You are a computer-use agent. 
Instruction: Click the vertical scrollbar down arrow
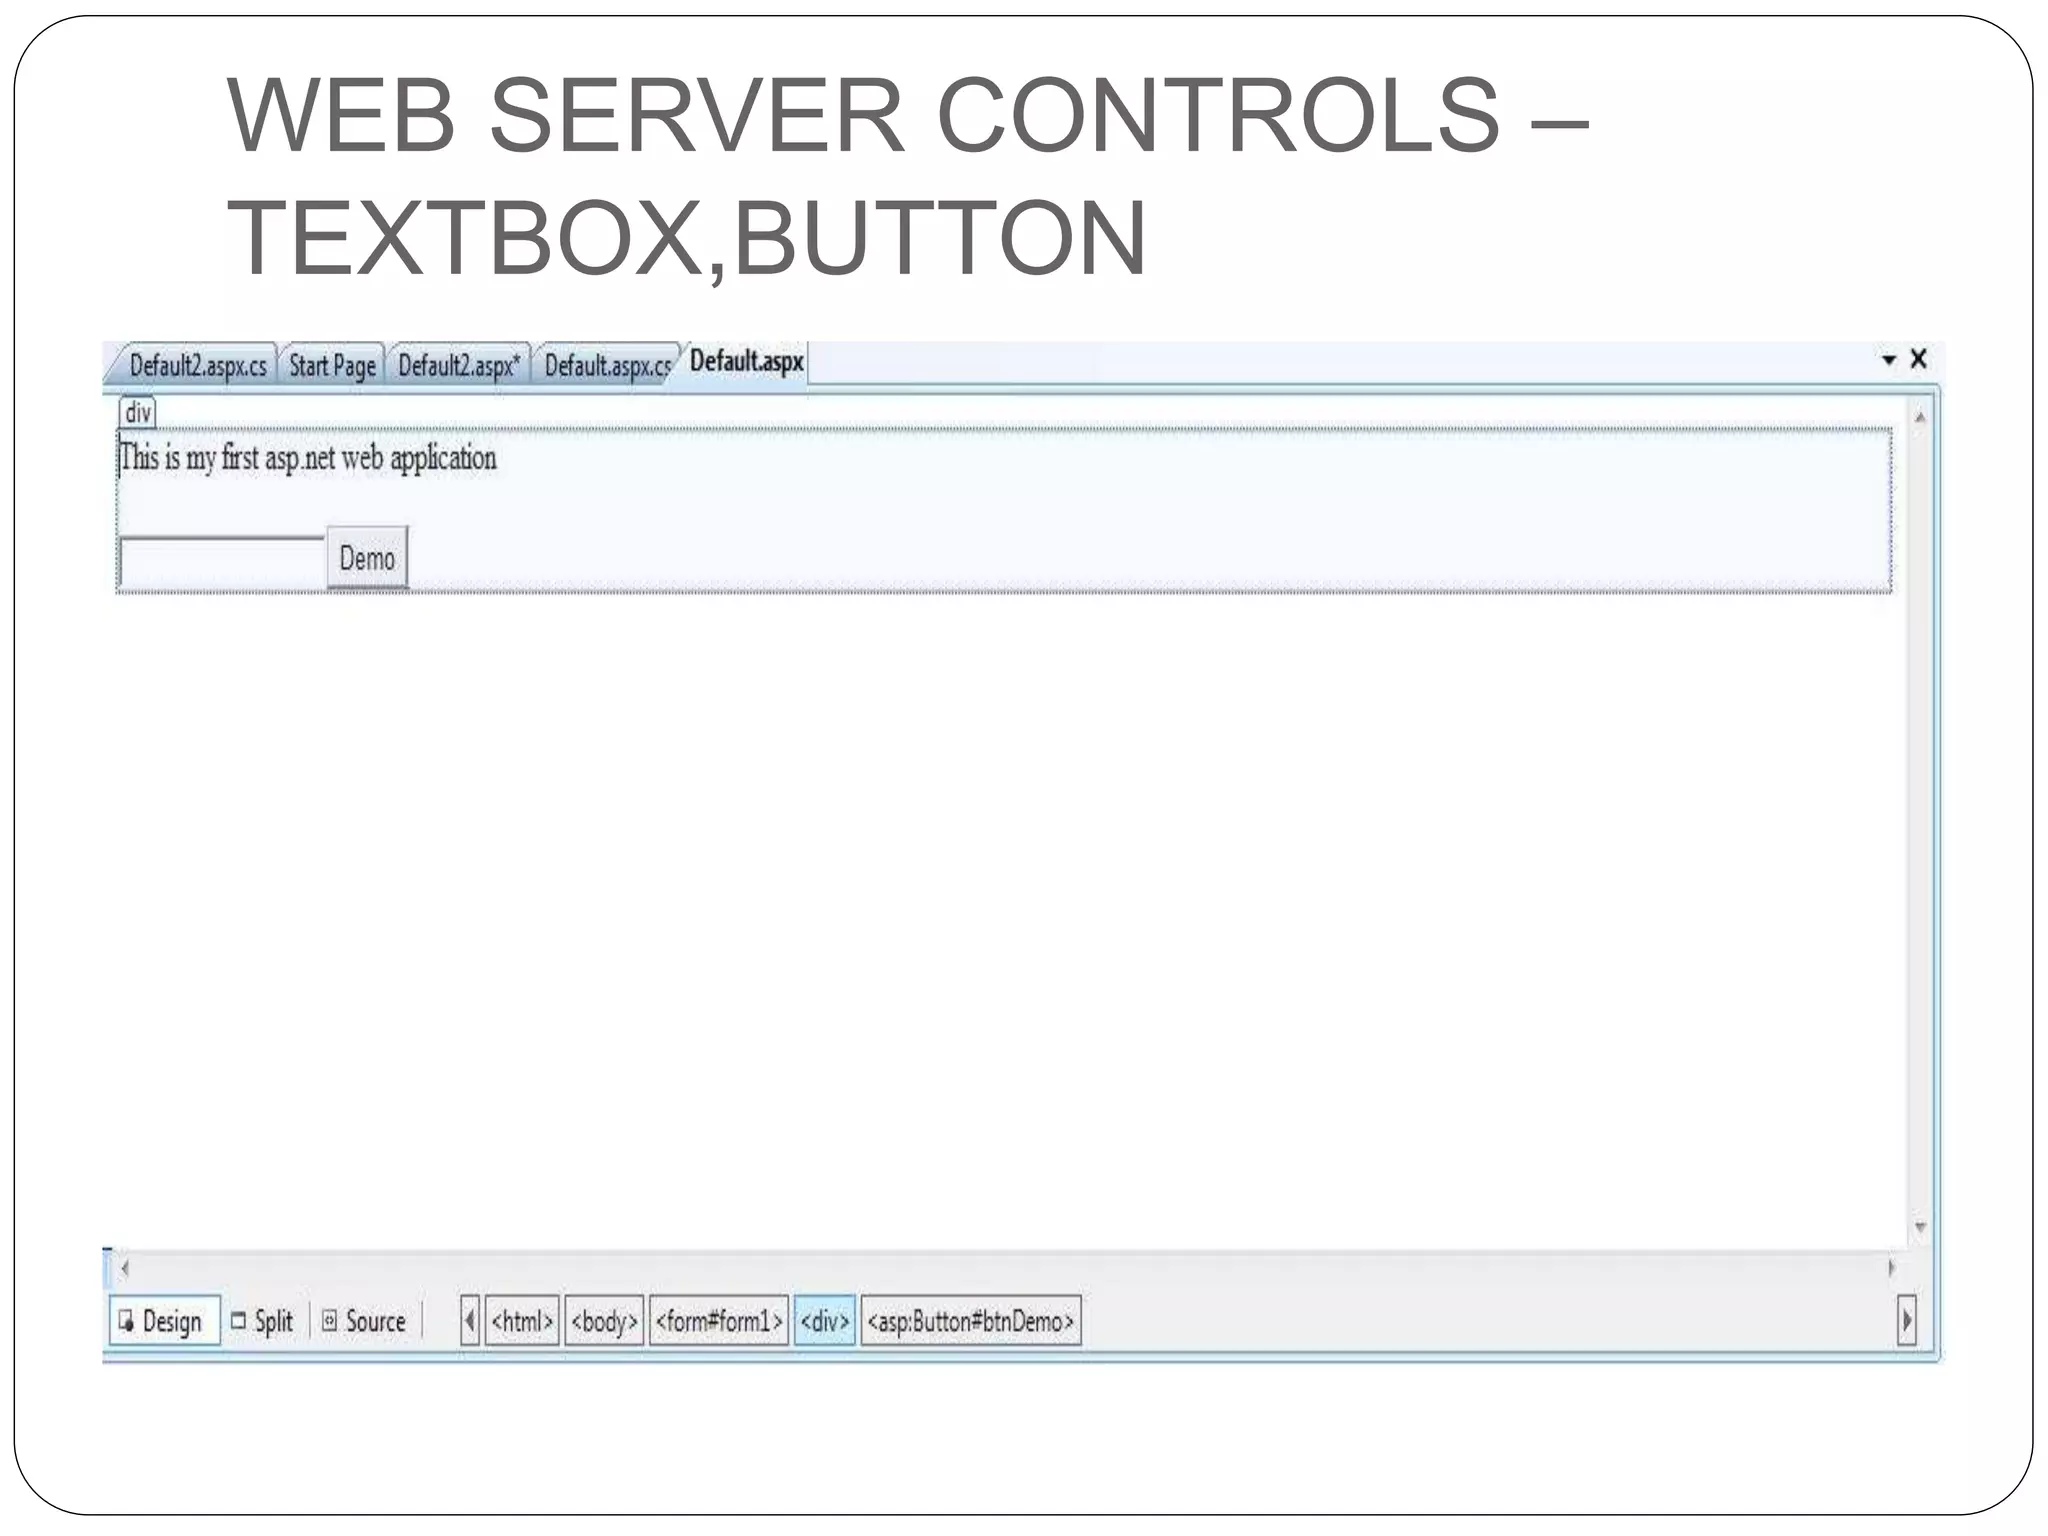coord(1920,1227)
